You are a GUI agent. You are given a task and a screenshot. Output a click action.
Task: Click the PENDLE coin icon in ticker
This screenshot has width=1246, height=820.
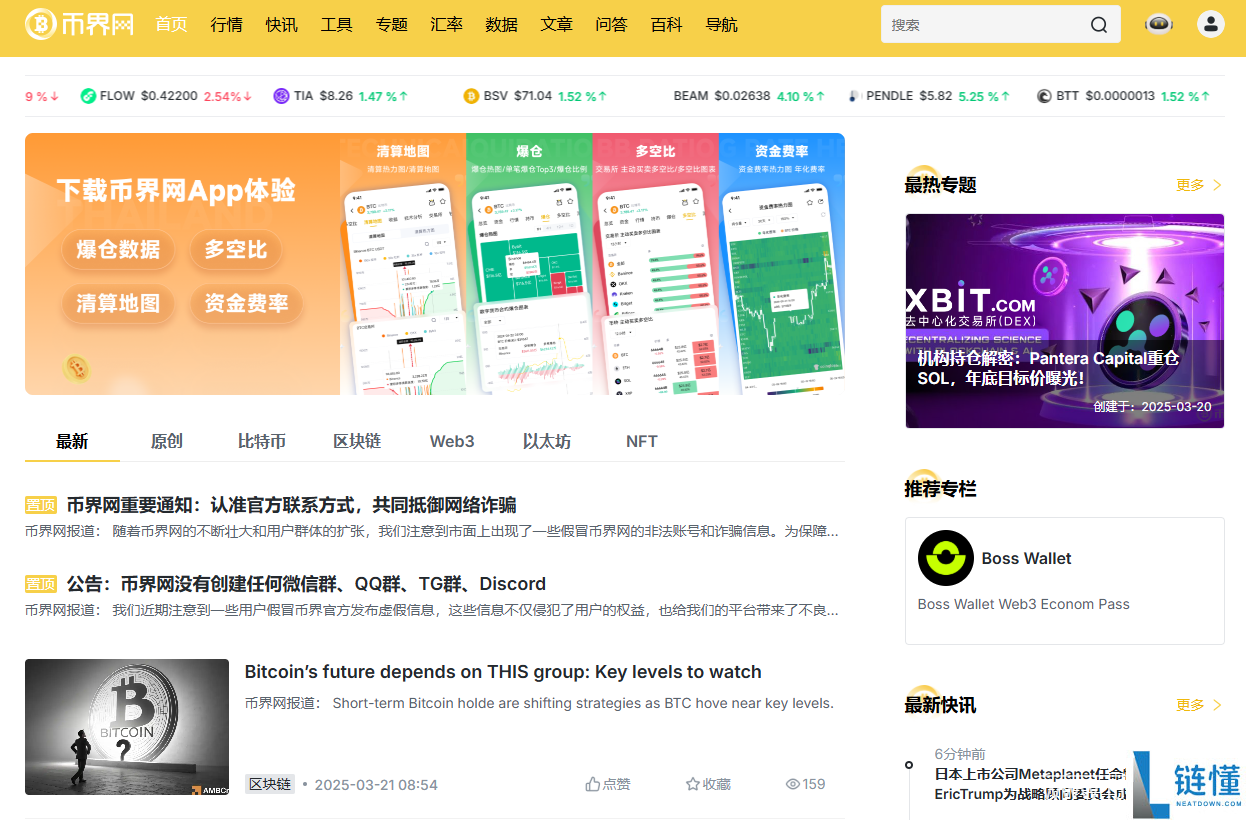pos(854,96)
